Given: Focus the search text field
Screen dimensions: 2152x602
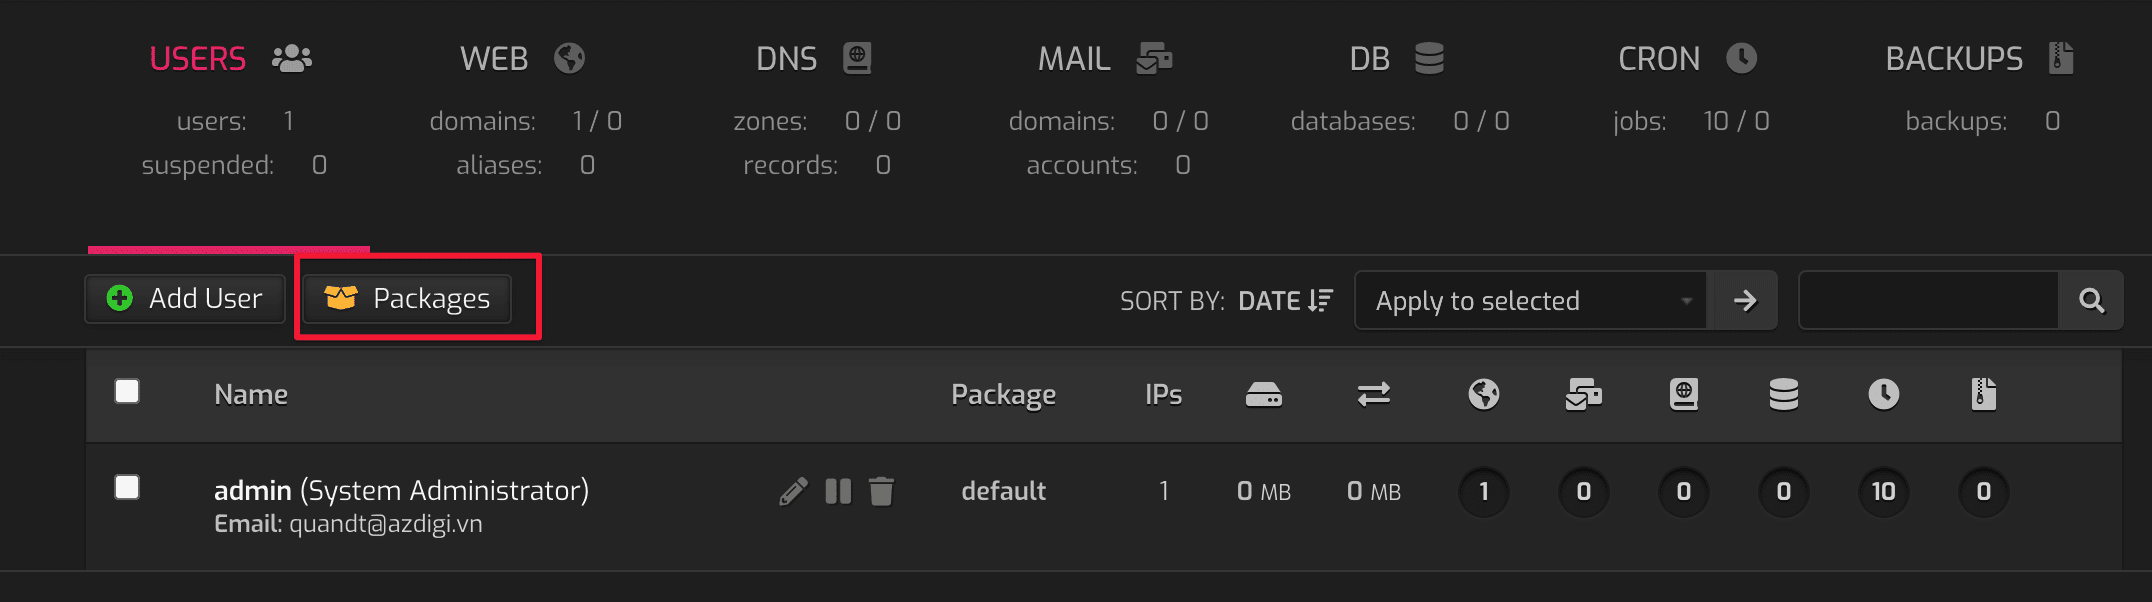Looking at the screenshot, I should pos(1927,300).
